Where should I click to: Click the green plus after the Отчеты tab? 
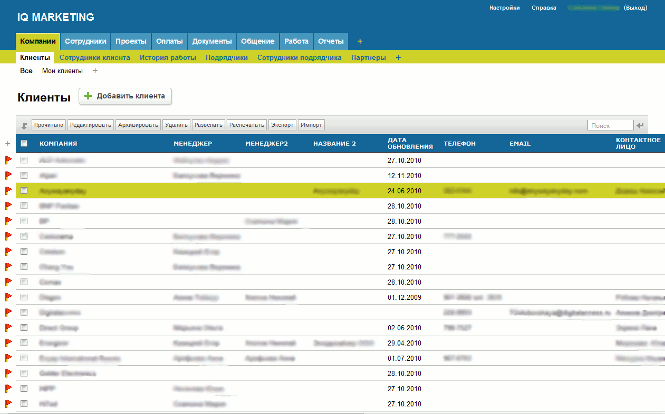pos(360,42)
